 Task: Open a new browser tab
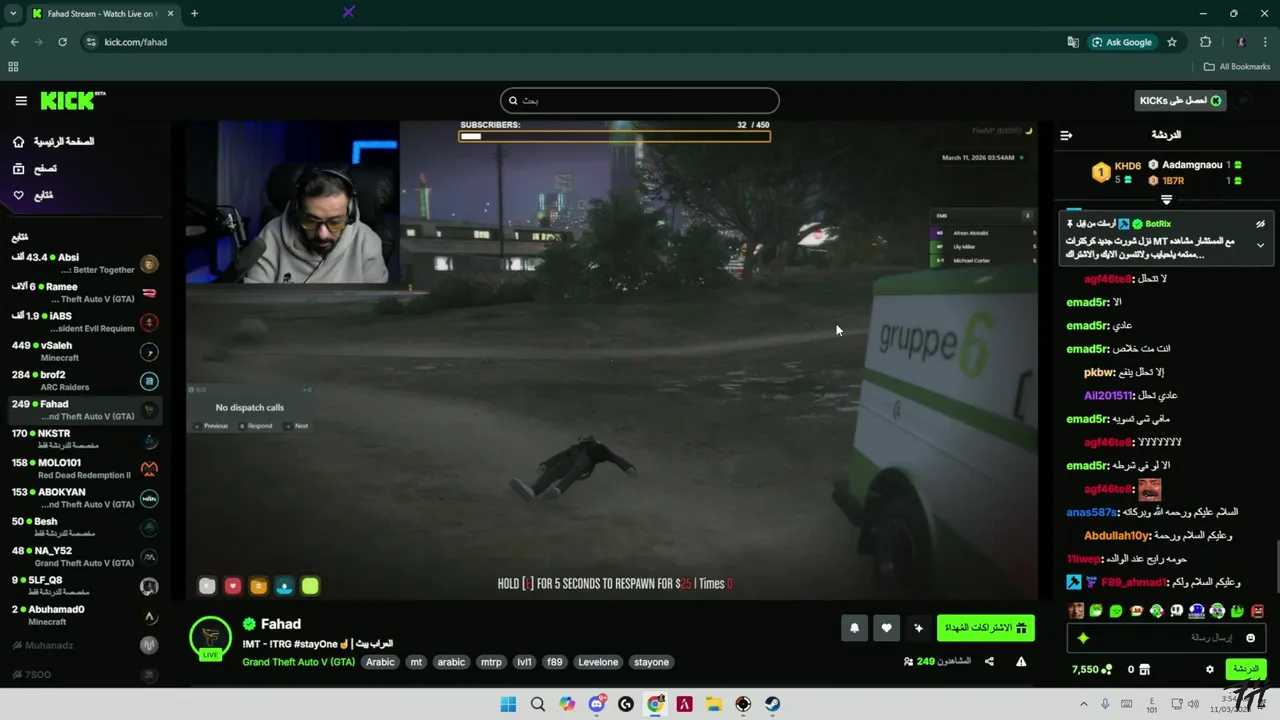194,13
